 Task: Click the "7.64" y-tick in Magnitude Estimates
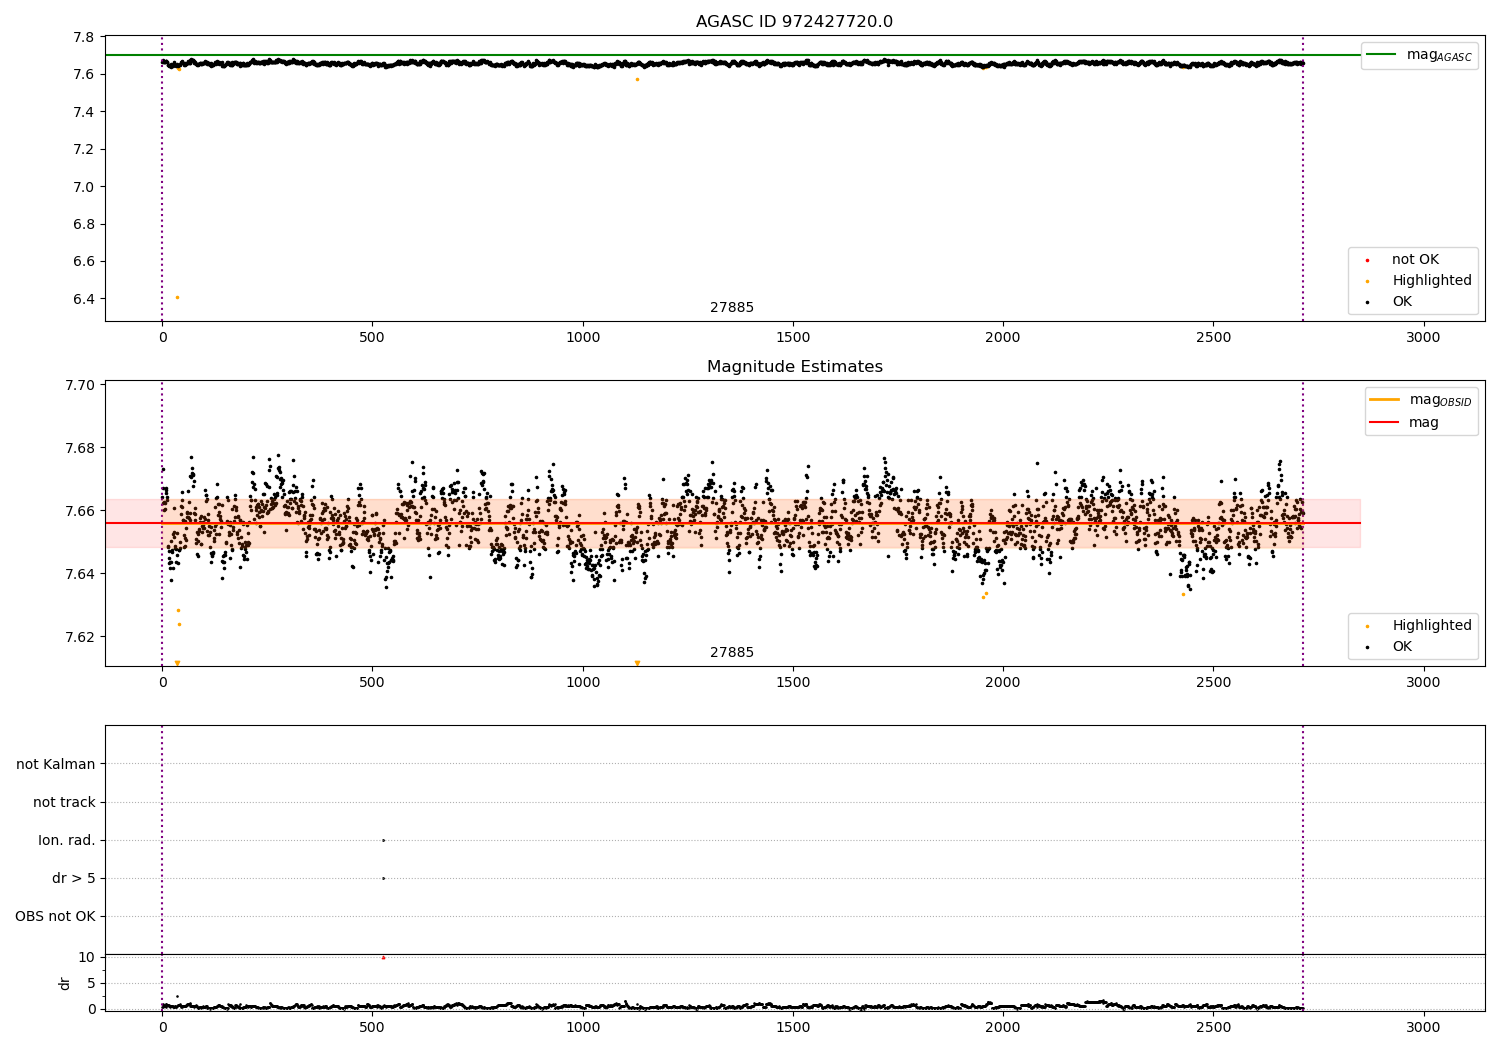(81, 575)
